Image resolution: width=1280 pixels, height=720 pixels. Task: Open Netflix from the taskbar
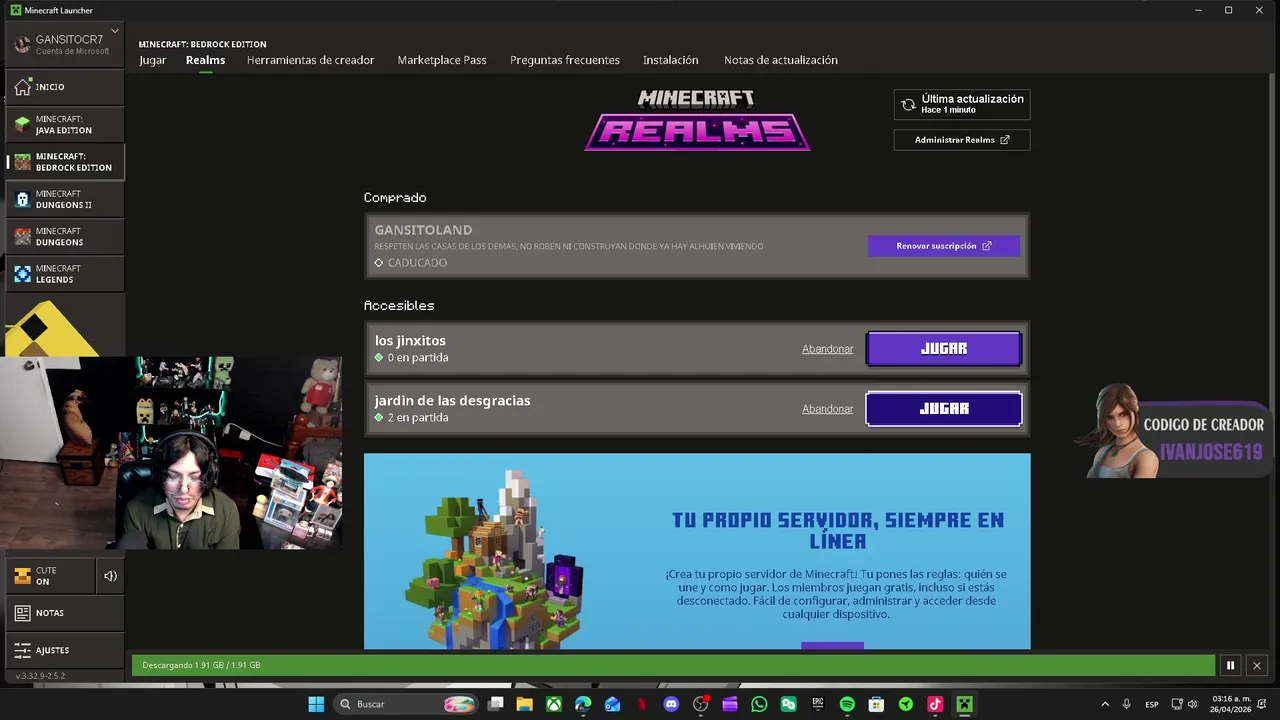(641, 704)
